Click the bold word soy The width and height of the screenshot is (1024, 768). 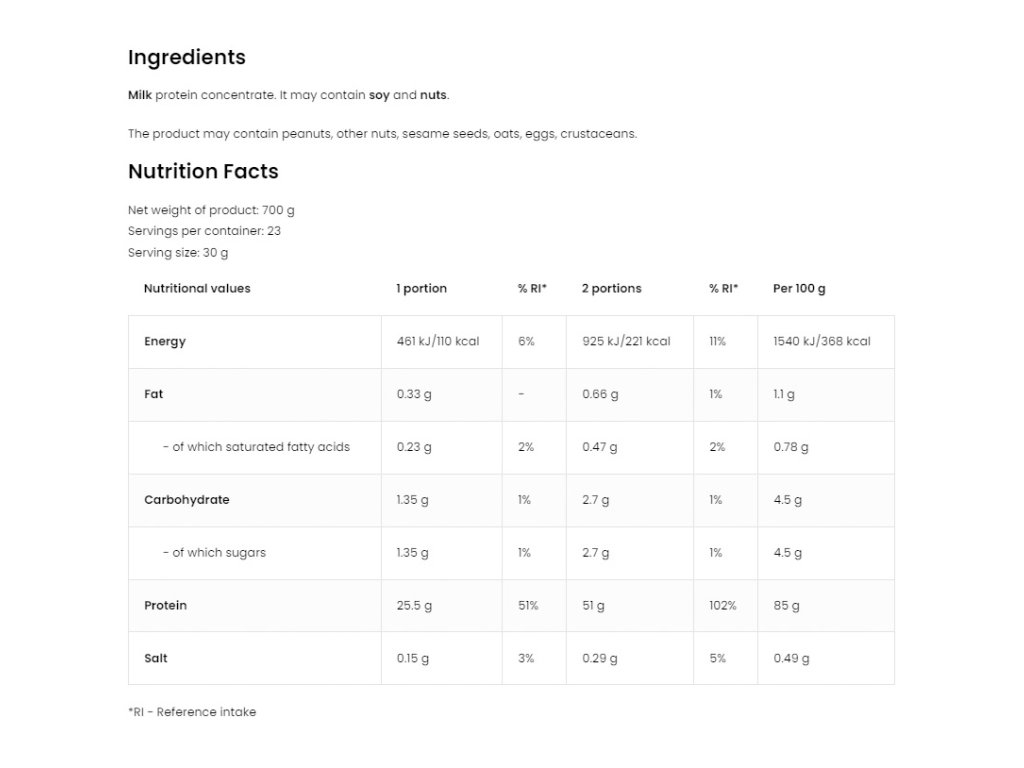pos(379,95)
